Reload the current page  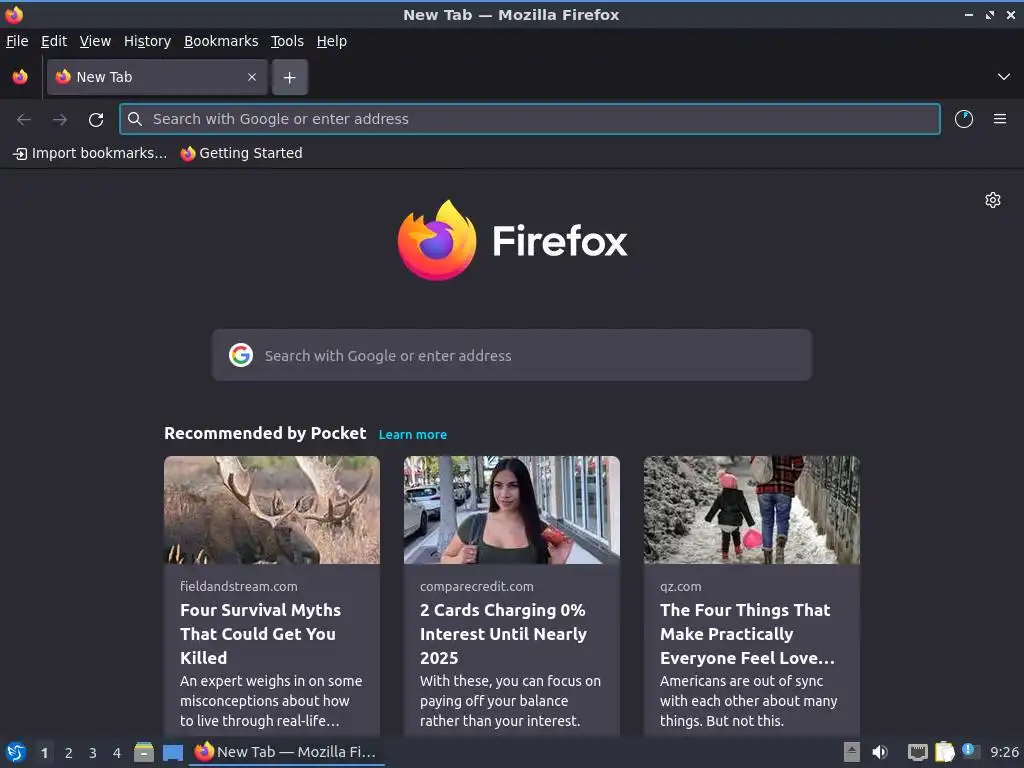pyautogui.click(x=96, y=119)
